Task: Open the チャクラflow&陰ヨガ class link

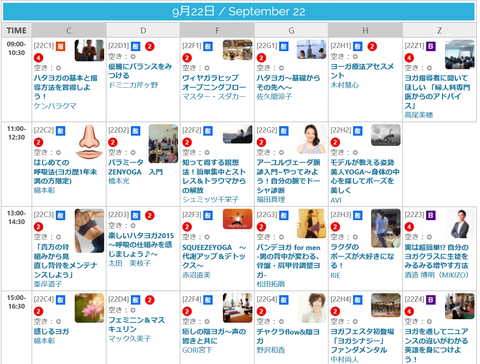Action: [x=288, y=336]
